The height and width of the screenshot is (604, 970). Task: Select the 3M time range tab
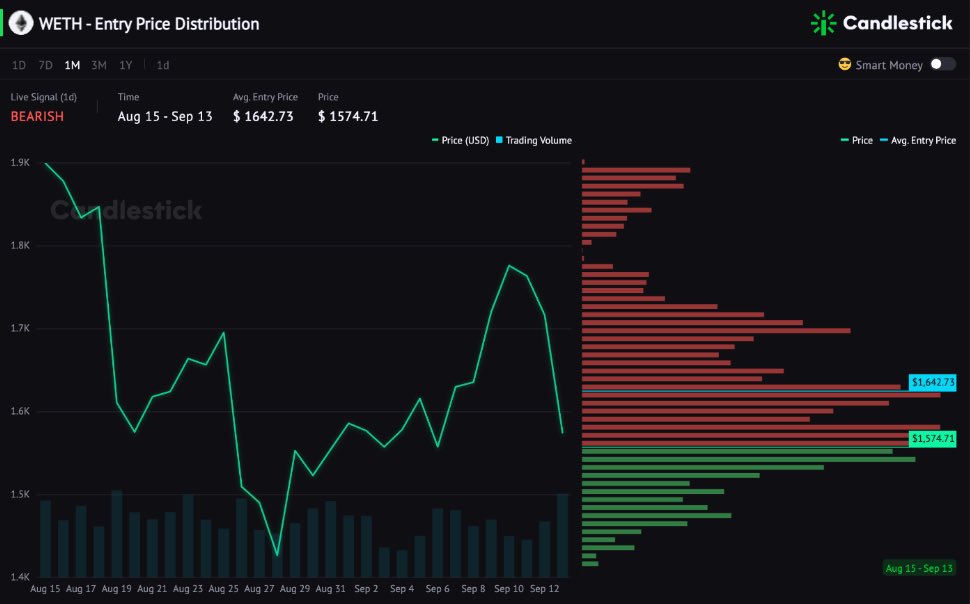point(99,65)
